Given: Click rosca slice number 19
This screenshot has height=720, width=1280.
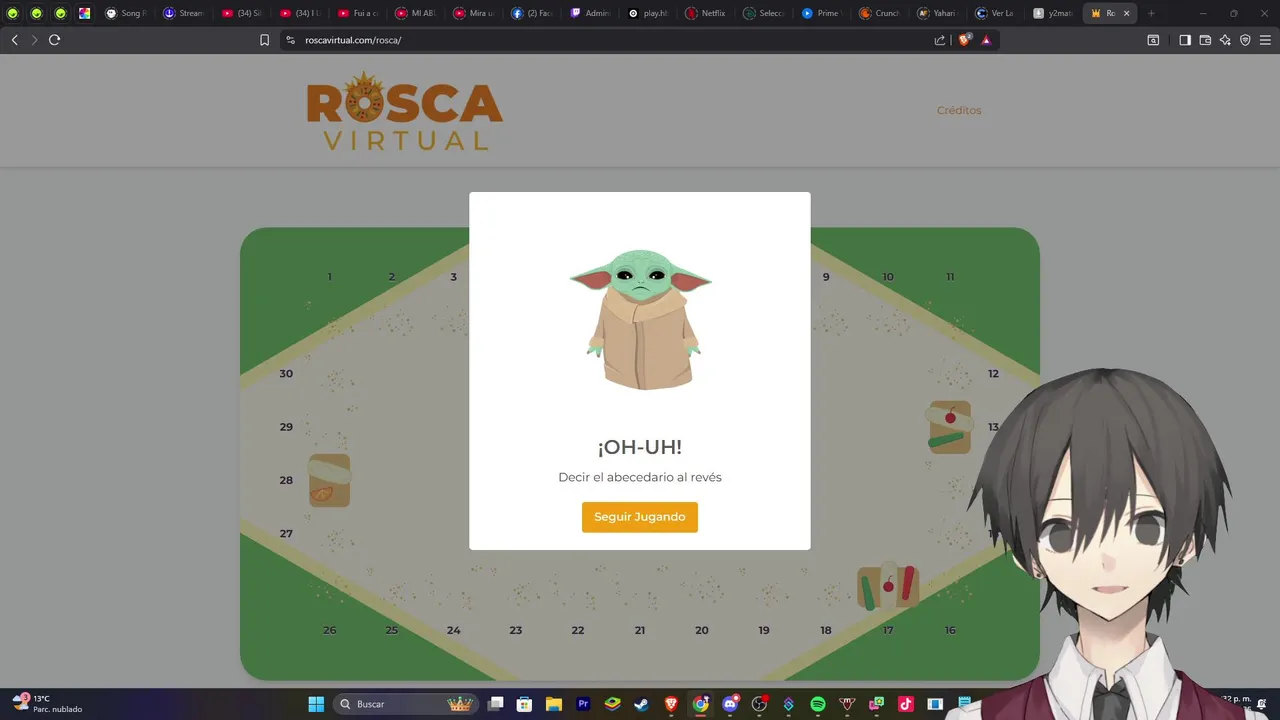Looking at the screenshot, I should (764, 630).
